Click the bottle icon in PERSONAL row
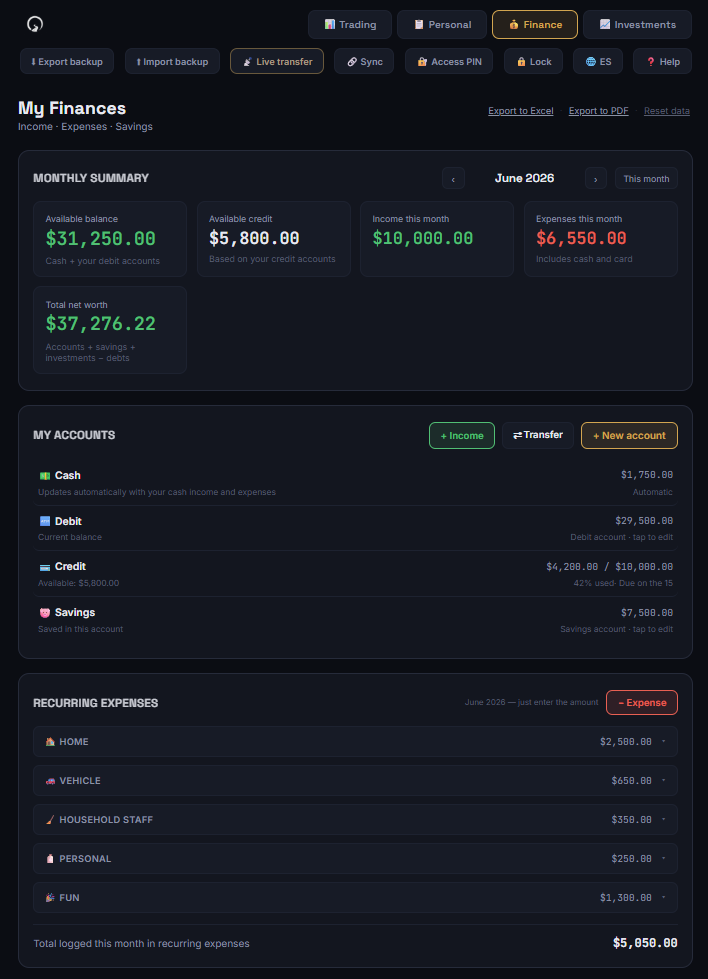Viewport: 708px width, 979px height. point(50,859)
